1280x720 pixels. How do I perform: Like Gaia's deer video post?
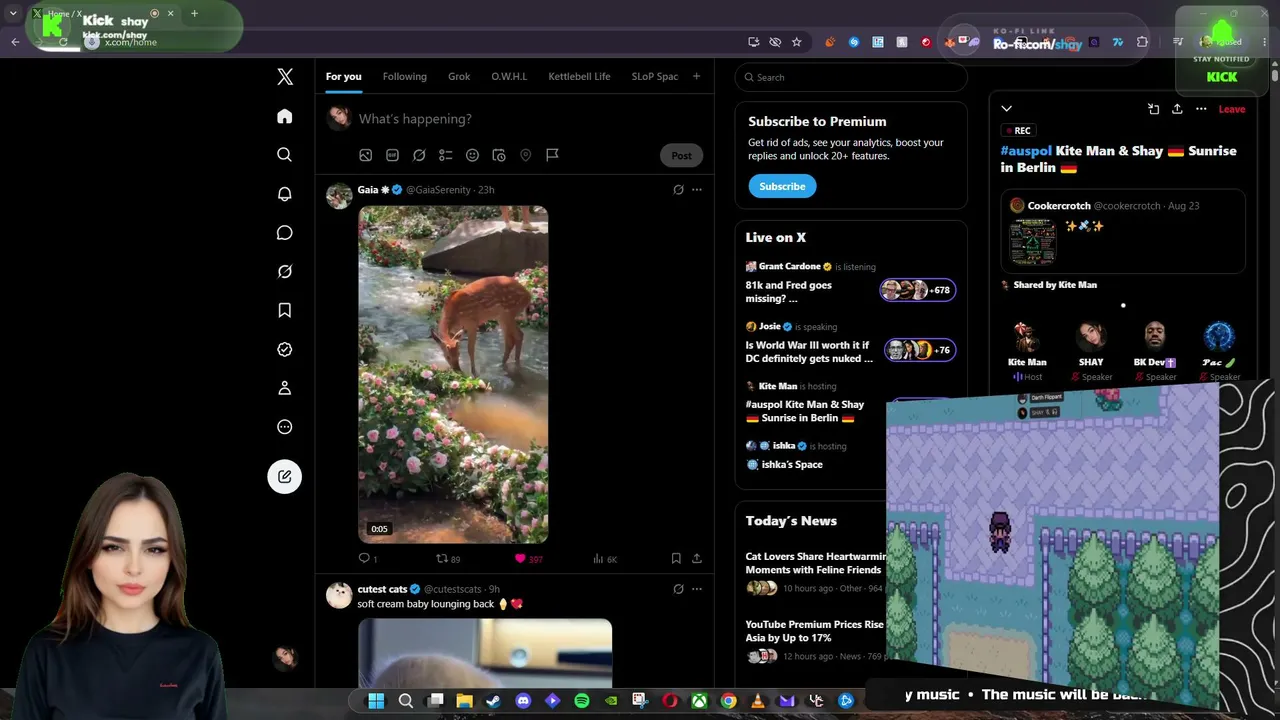528,559
